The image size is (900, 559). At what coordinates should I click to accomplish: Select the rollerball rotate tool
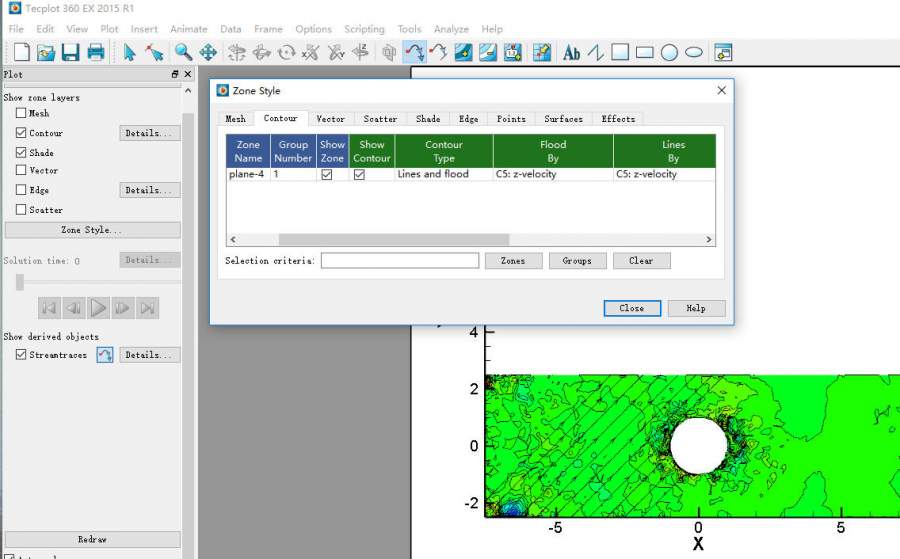pyautogui.click(x=261, y=53)
